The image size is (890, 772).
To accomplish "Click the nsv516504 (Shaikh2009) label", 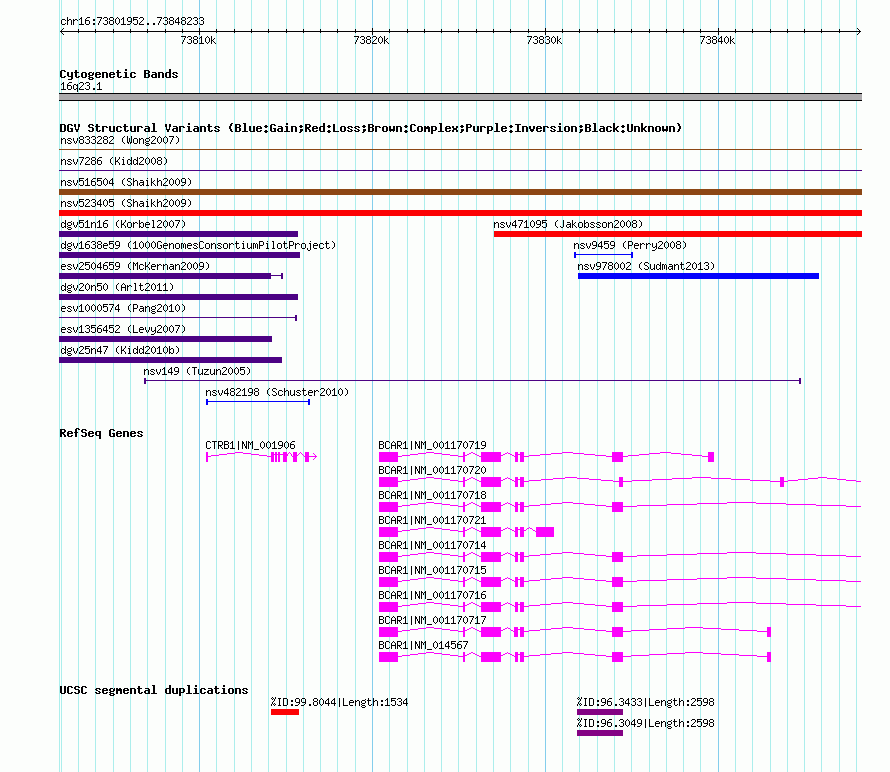I will (x=126, y=182).
